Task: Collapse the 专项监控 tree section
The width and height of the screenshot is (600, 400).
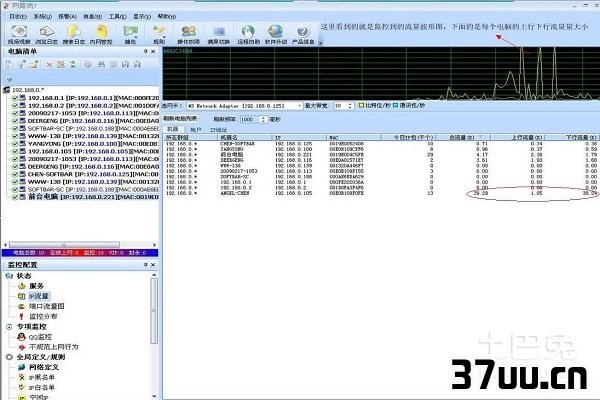Action: [9, 327]
